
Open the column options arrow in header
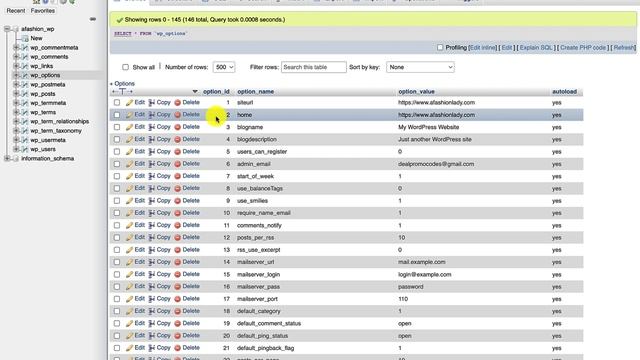pos(195,91)
